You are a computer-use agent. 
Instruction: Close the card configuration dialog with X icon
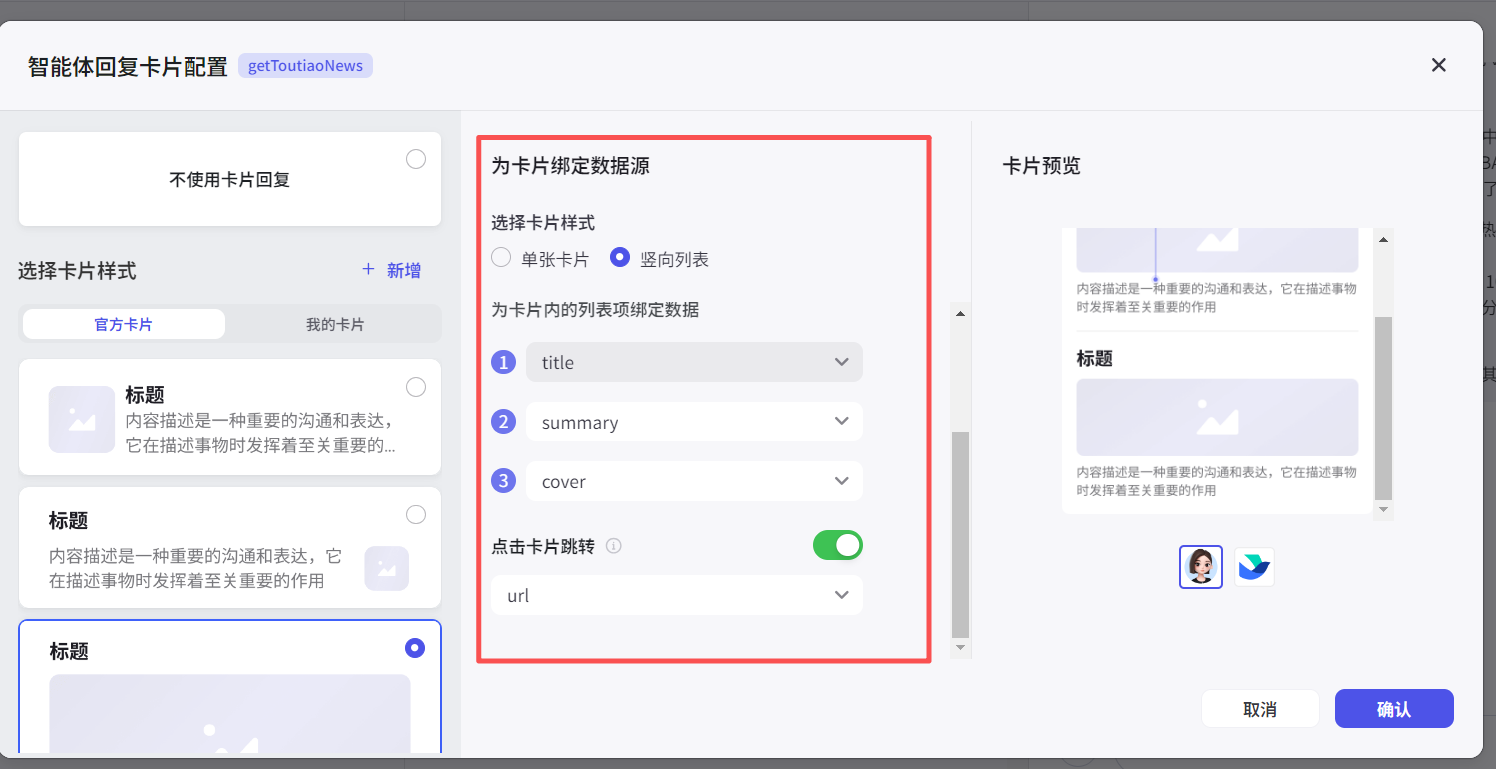1438,64
